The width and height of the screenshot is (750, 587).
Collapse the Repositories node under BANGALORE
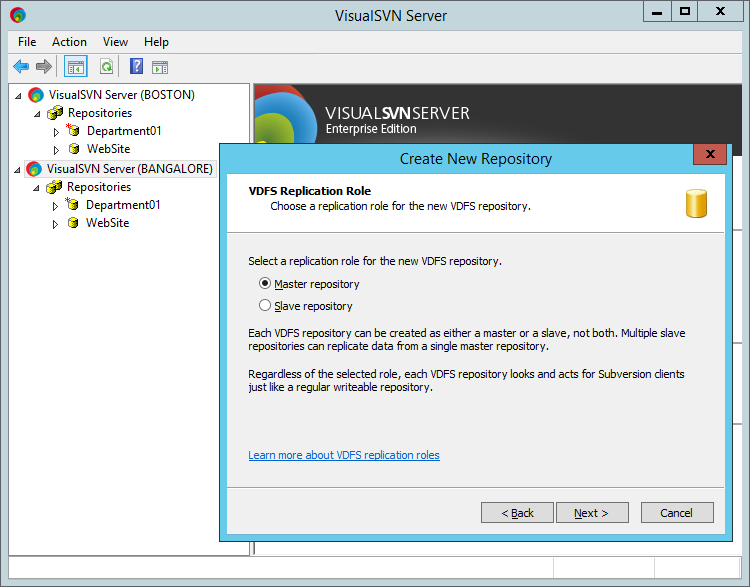point(36,188)
